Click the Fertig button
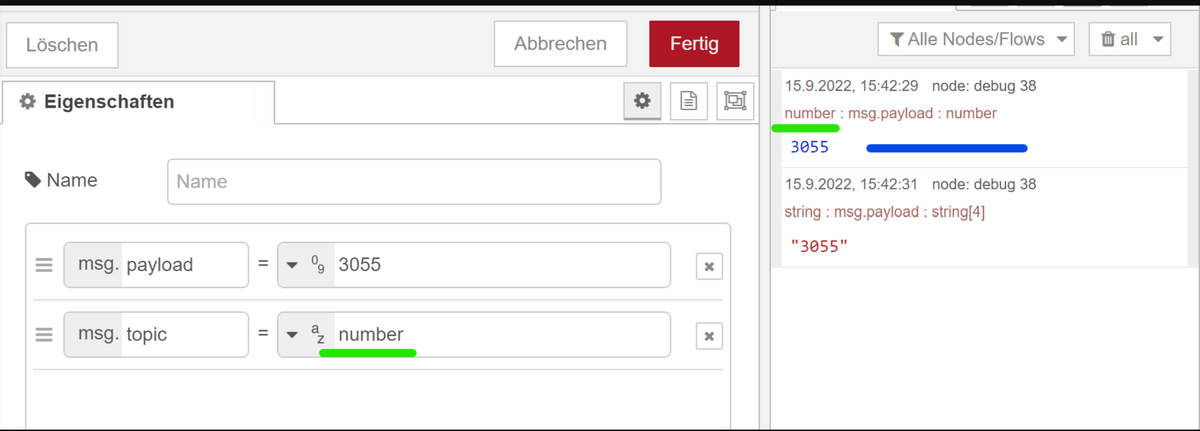This screenshot has height=431, width=1200. point(694,44)
